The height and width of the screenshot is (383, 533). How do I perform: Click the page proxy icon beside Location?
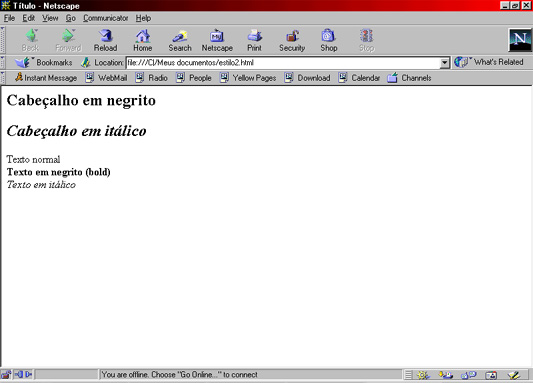[x=86, y=63]
